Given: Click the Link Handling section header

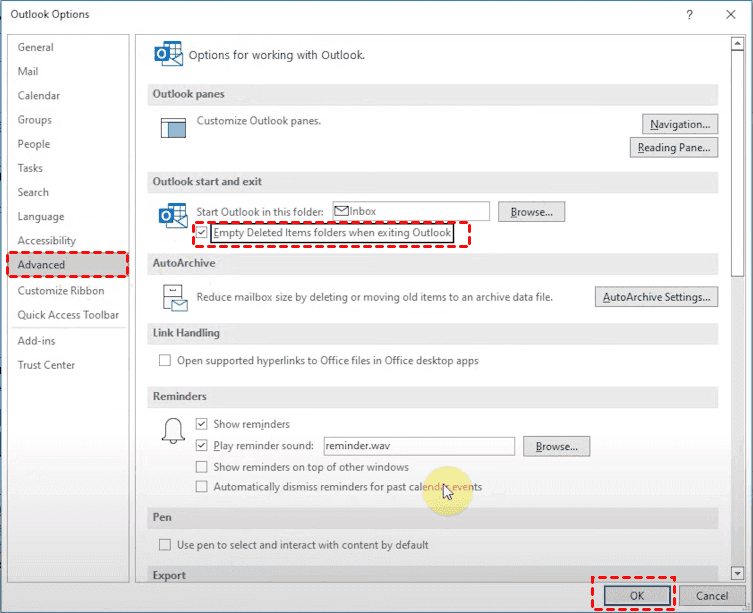Looking at the screenshot, I should pyautogui.click(x=433, y=333).
